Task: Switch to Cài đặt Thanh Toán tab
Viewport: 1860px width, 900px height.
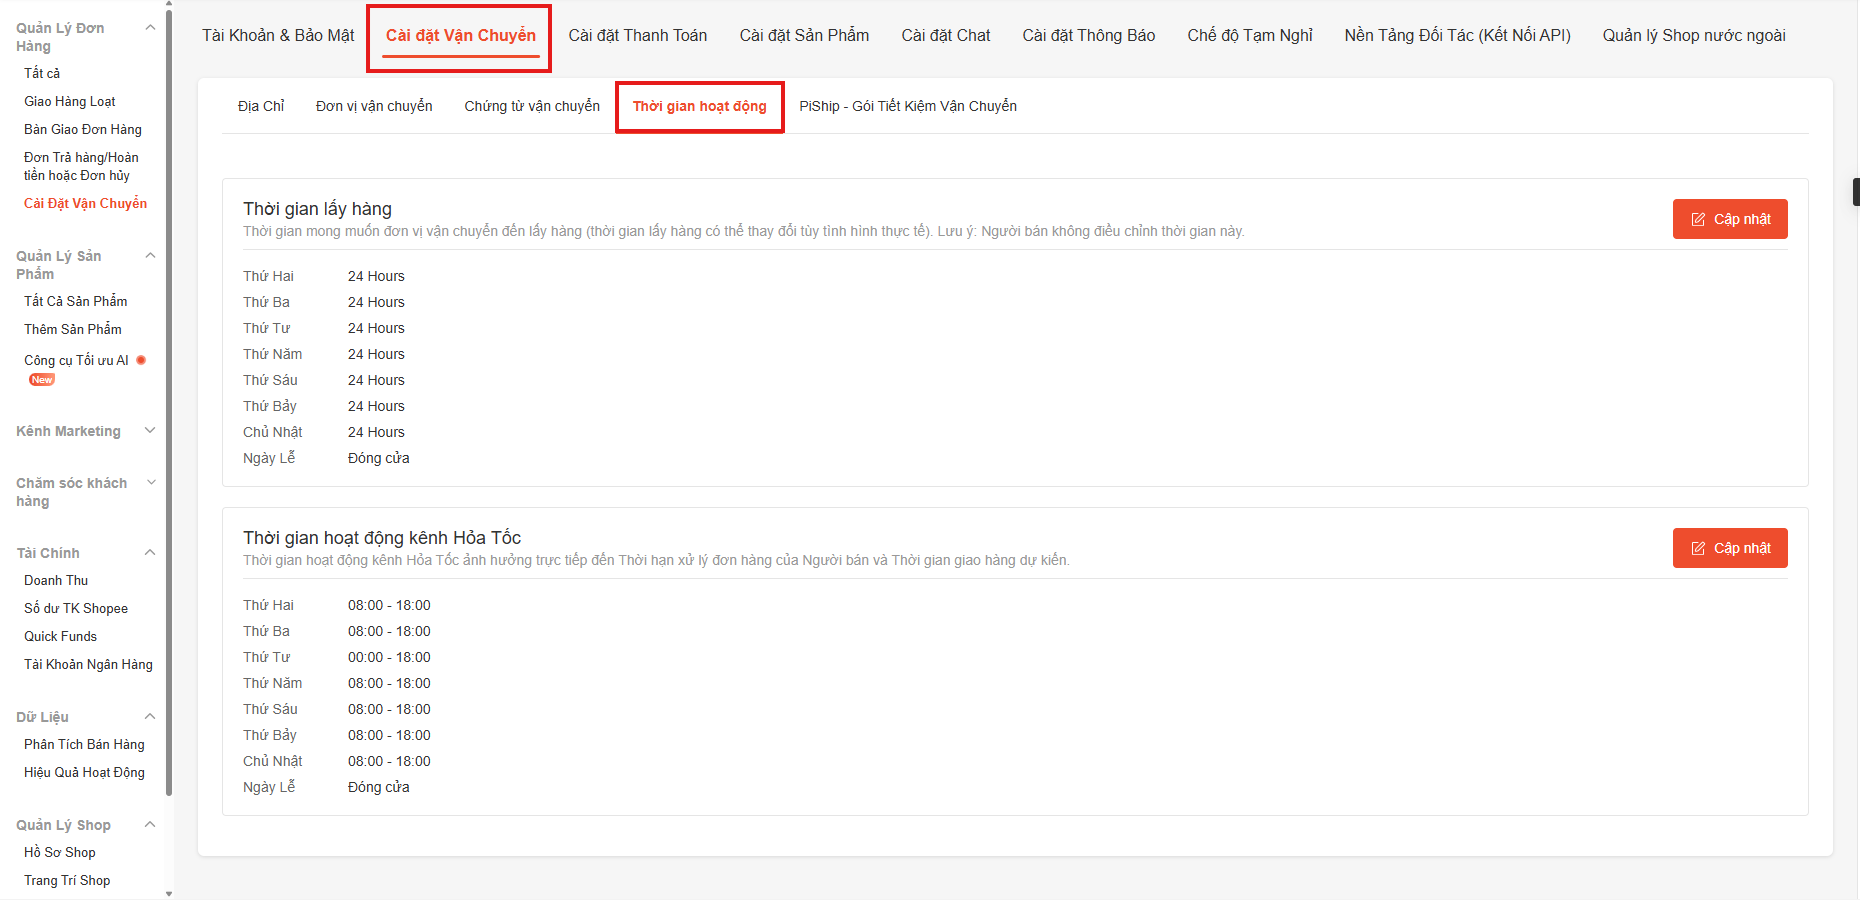Action: pos(637,36)
